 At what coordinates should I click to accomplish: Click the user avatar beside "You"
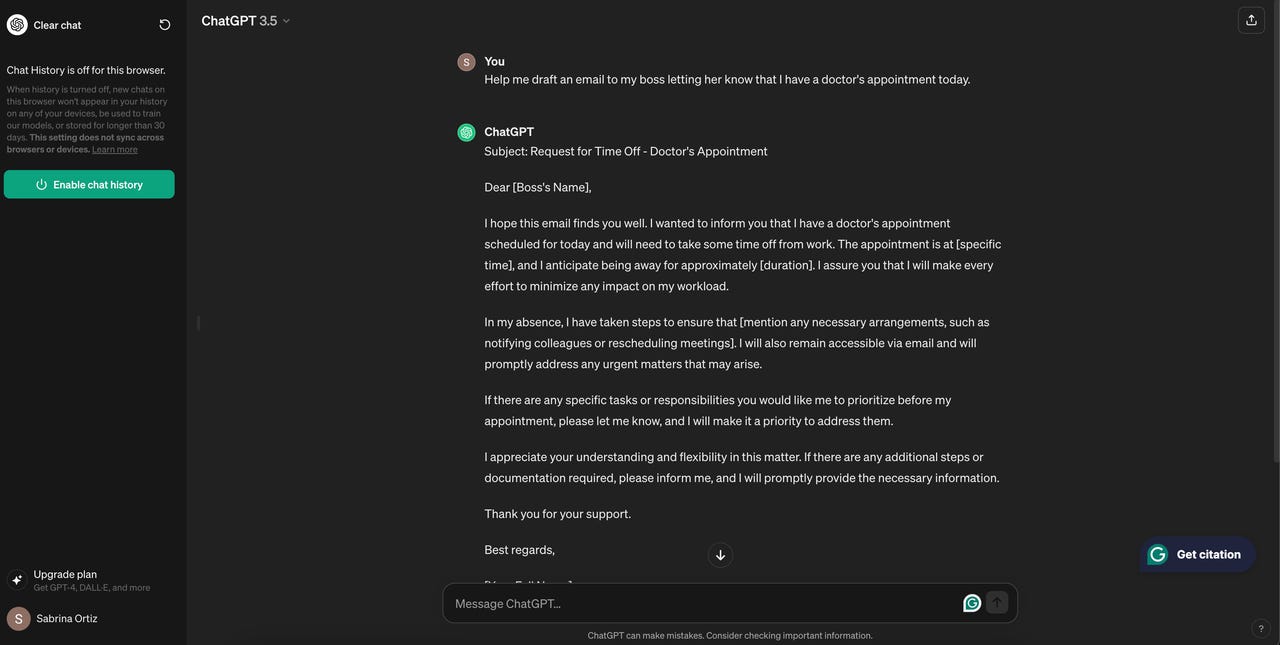tap(466, 62)
